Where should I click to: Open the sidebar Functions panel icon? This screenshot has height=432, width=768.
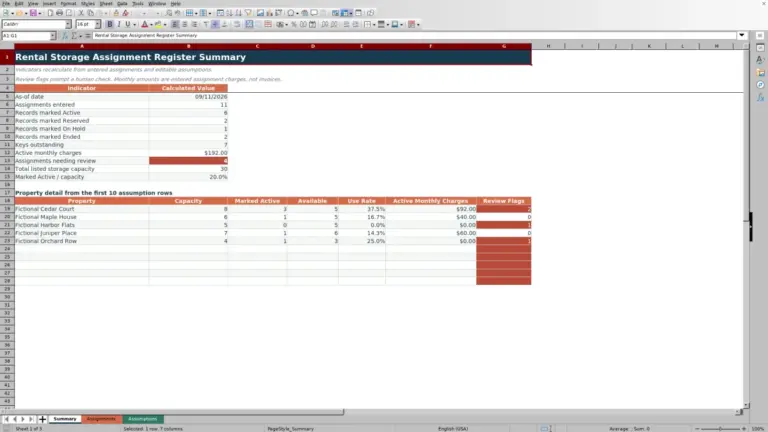pos(760,97)
